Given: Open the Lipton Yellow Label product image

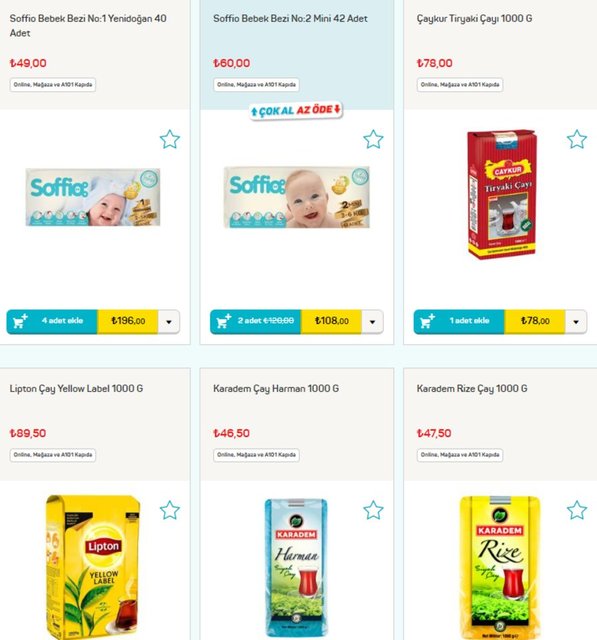Looking at the screenshot, I should pos(93,567).
